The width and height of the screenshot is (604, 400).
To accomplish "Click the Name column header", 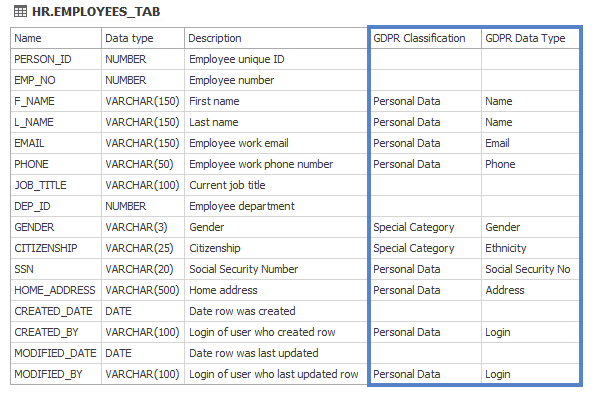I will 28,38.
